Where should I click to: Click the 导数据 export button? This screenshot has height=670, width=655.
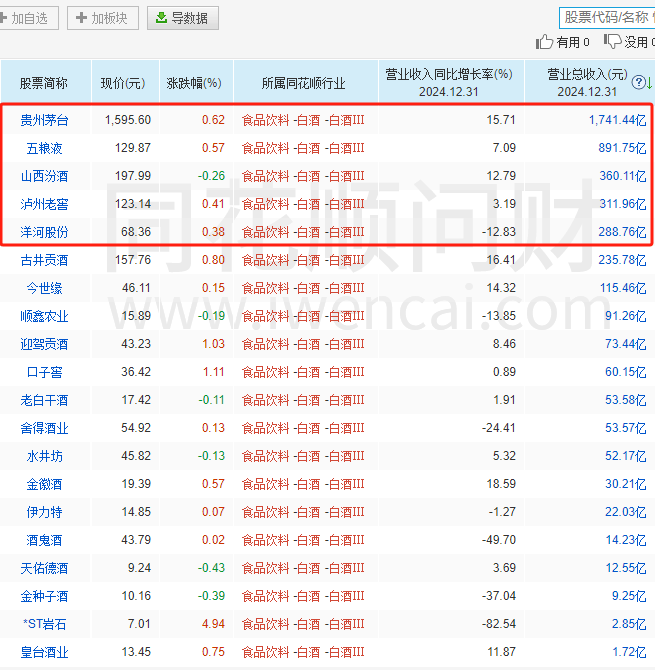[x=183, y=18]
